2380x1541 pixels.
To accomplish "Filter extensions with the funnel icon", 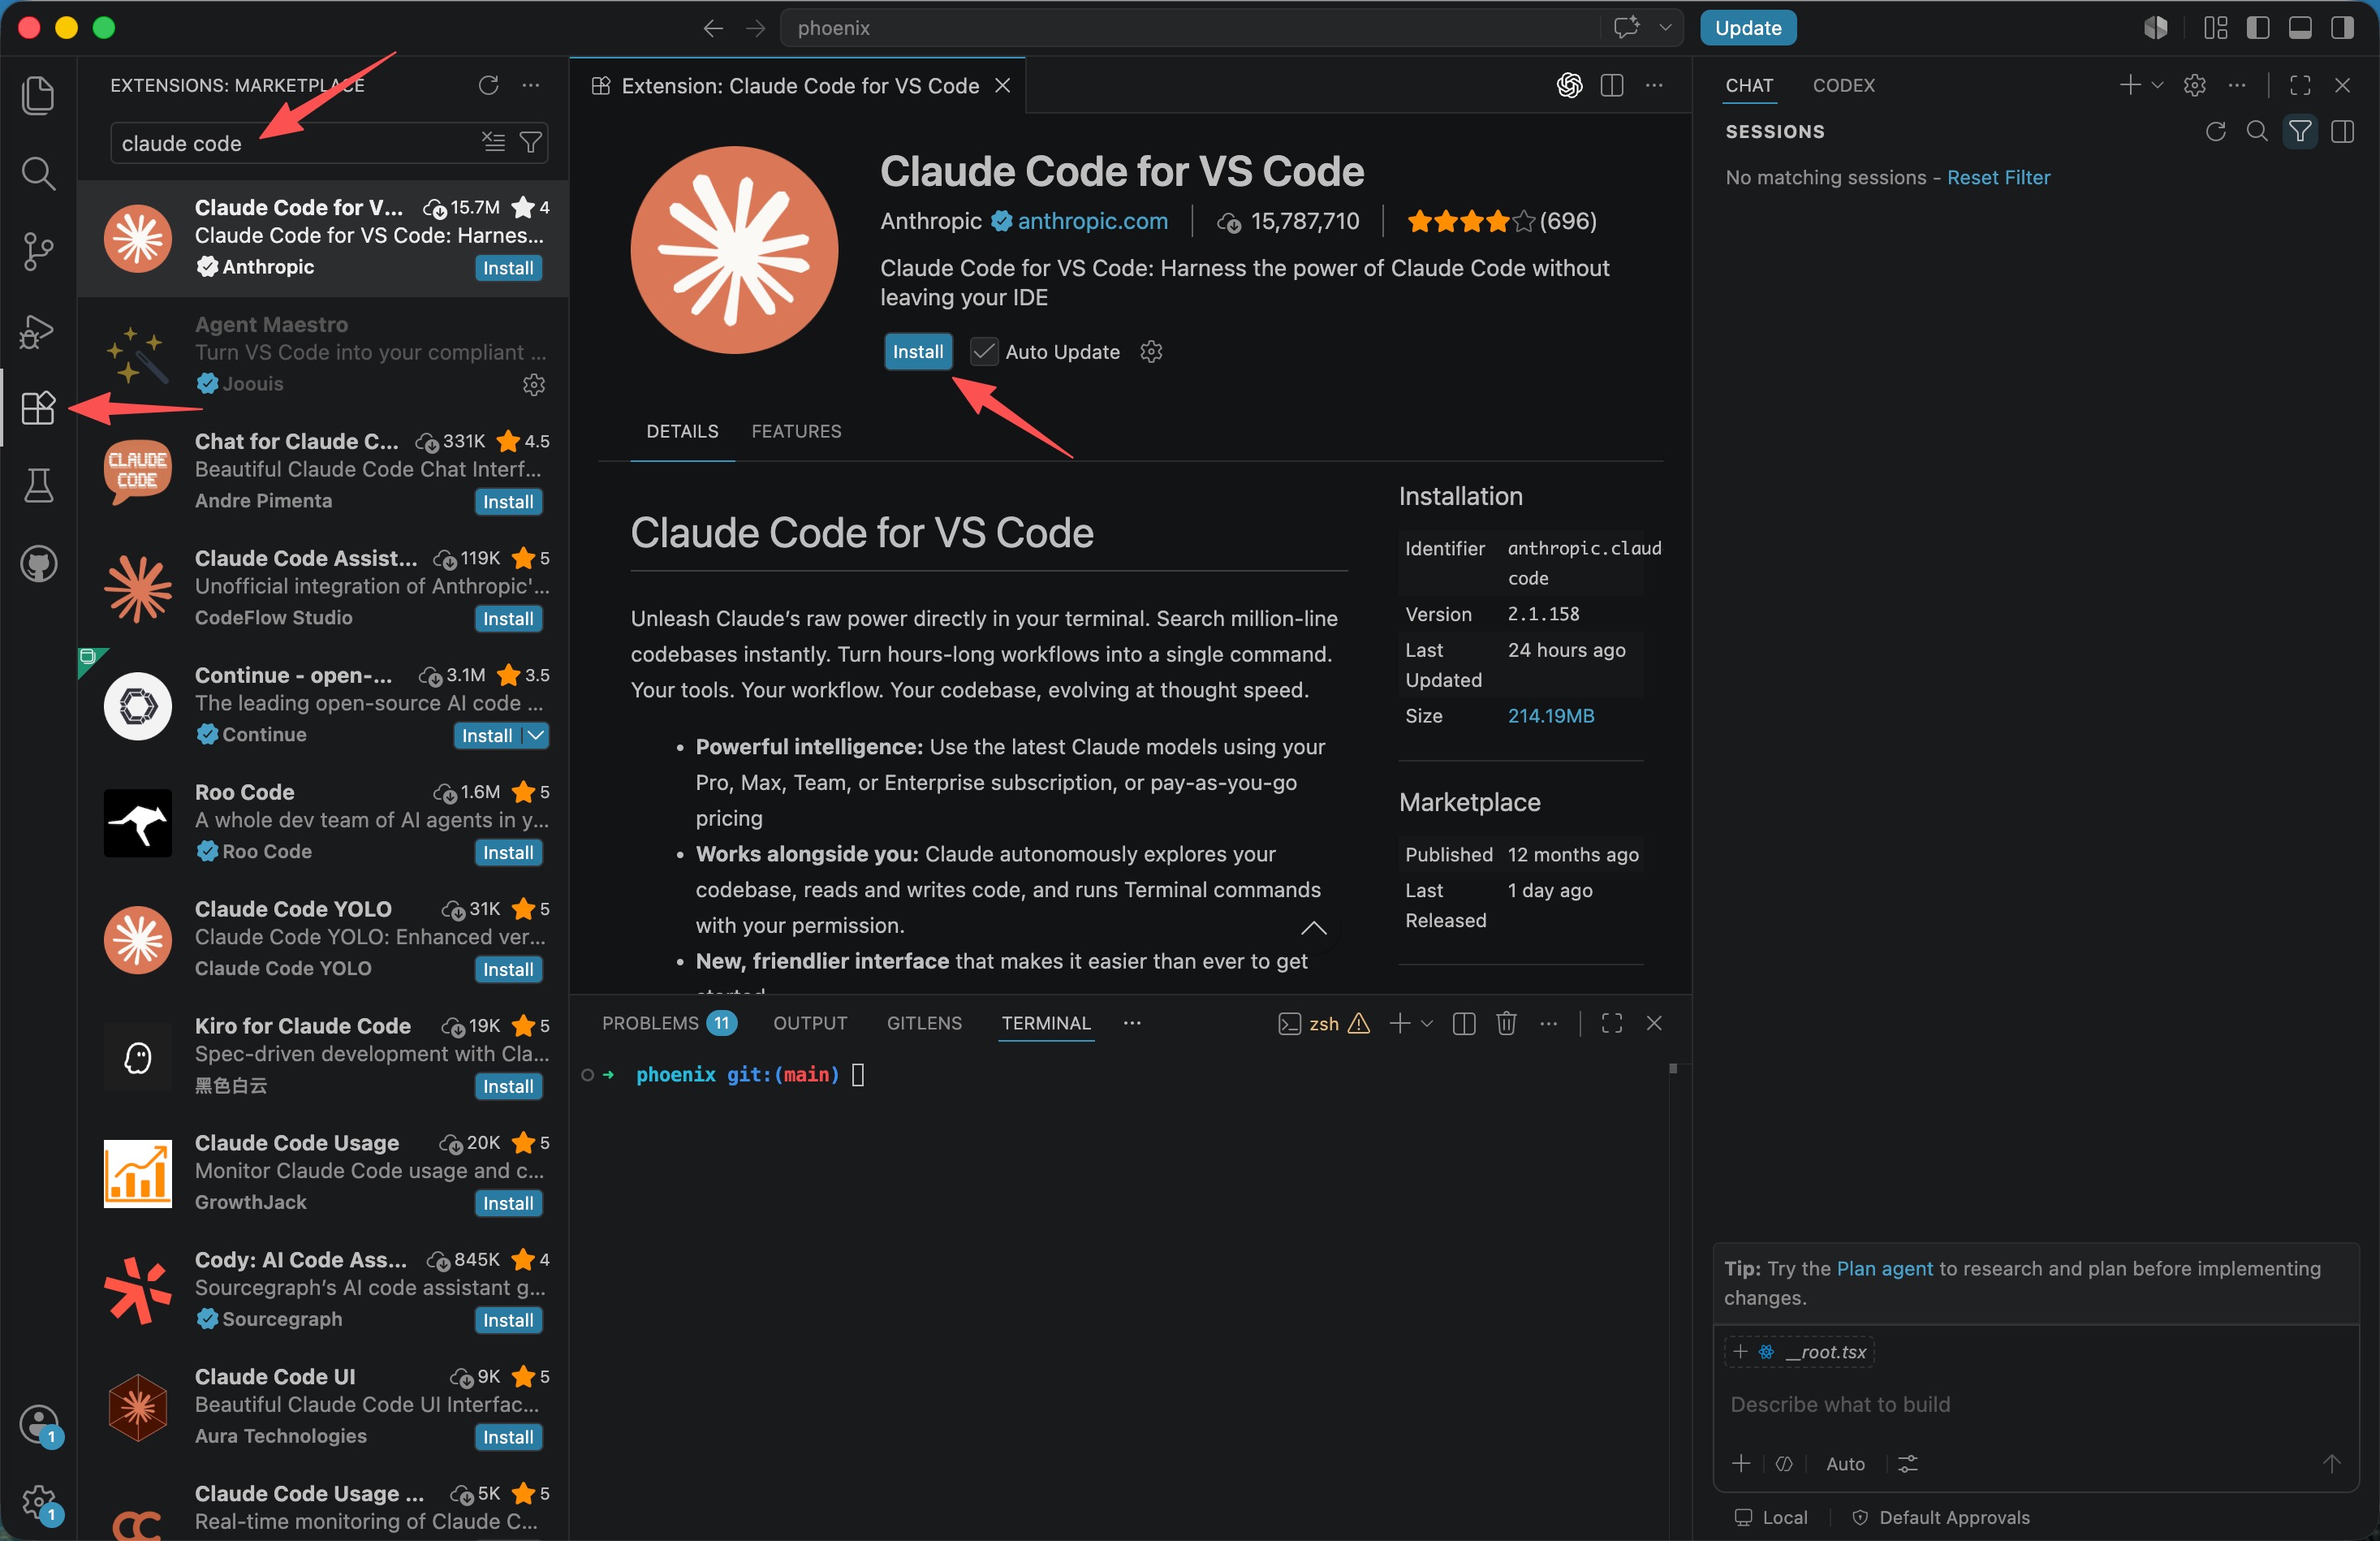I will pos(531,142).
